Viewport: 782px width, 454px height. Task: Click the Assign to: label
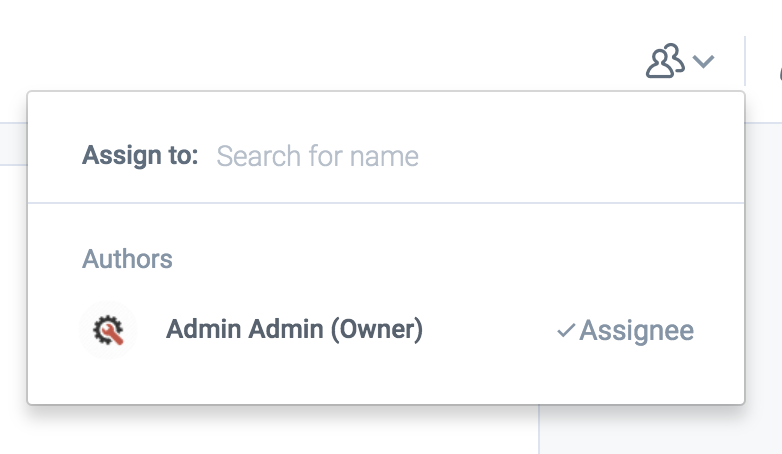140,156
